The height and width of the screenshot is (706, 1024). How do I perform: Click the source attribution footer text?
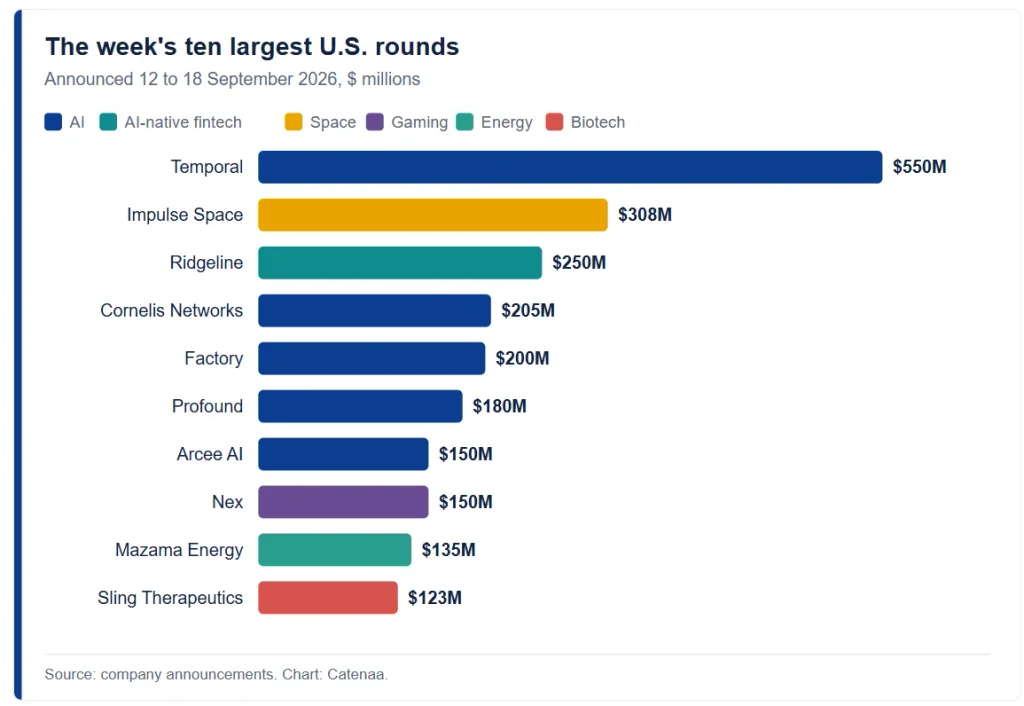[x=216, y=674]
